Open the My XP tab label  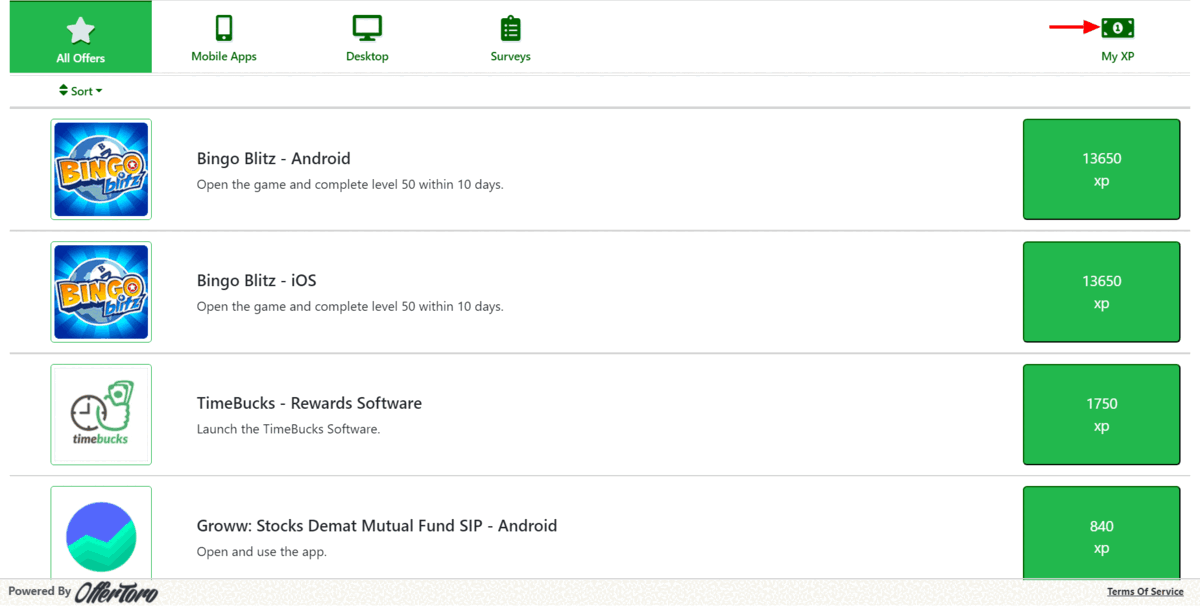[1118, 57]
